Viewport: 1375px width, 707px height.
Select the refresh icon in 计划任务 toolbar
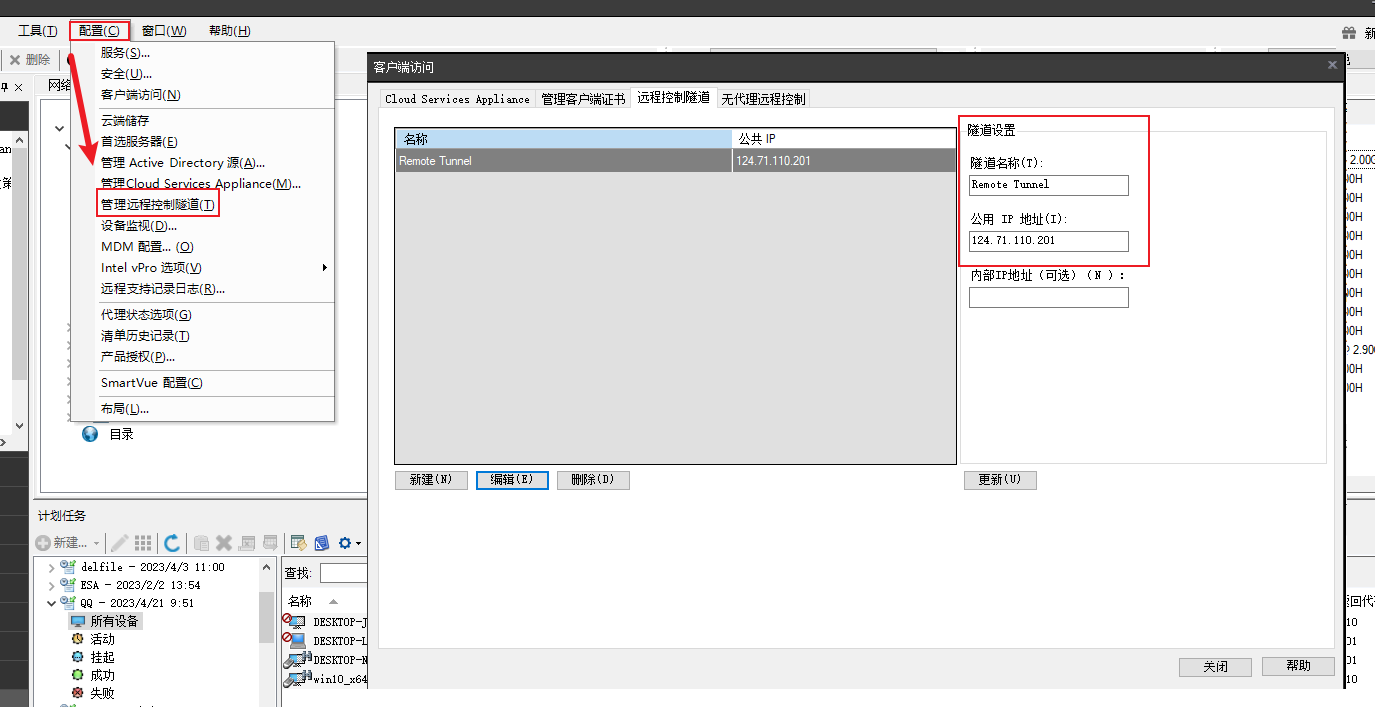(172, 543)
